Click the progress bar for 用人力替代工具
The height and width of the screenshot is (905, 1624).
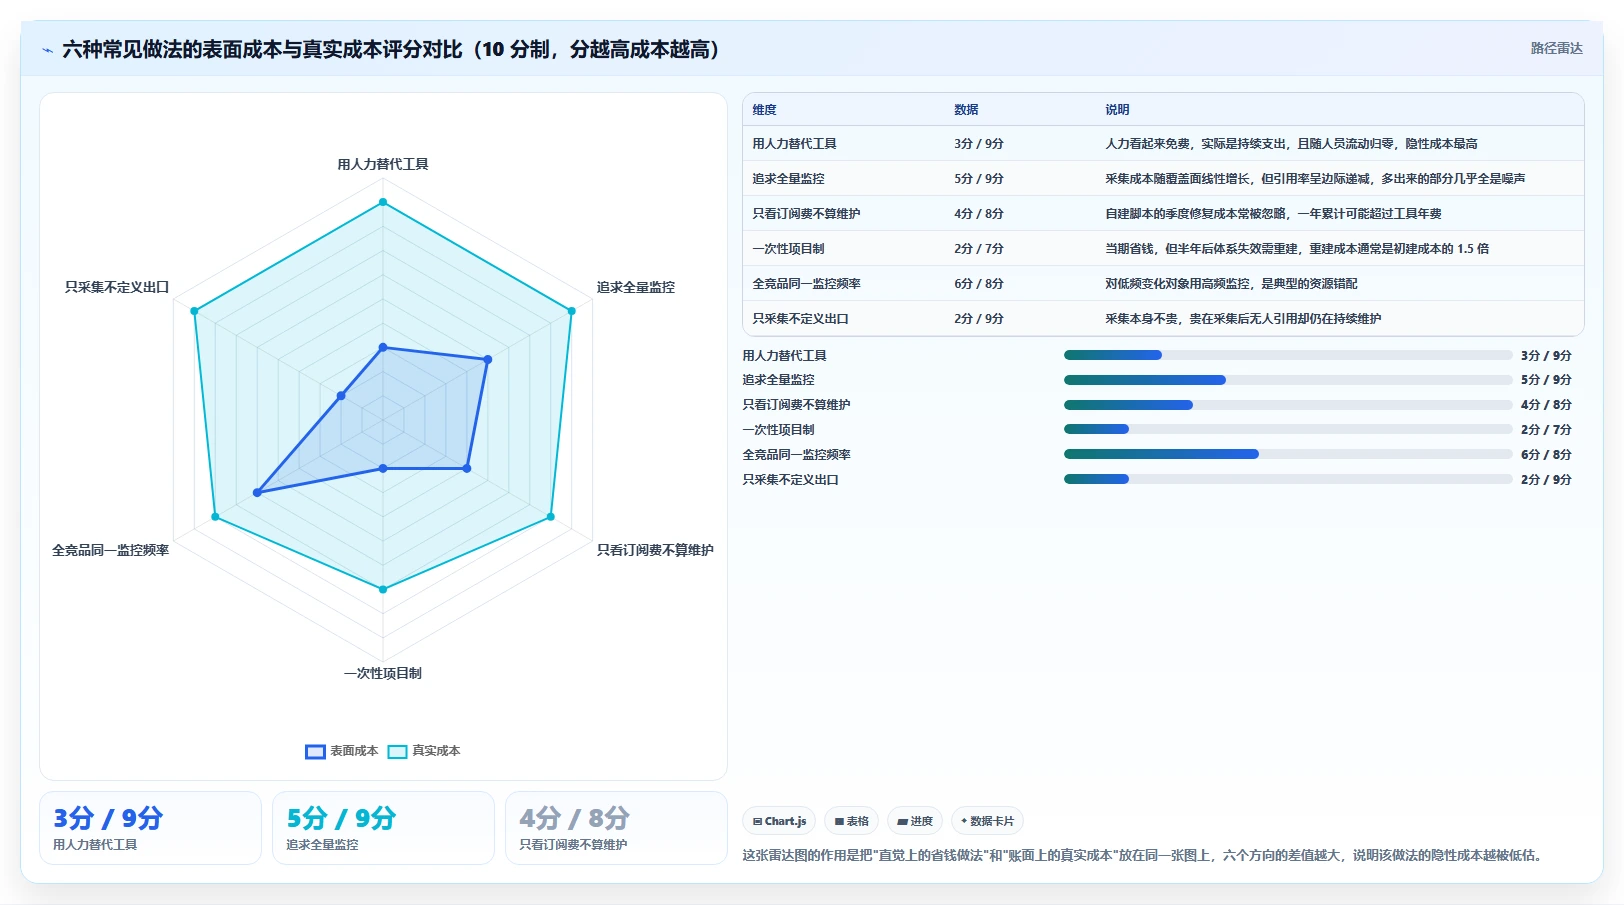pos(1288,355)
